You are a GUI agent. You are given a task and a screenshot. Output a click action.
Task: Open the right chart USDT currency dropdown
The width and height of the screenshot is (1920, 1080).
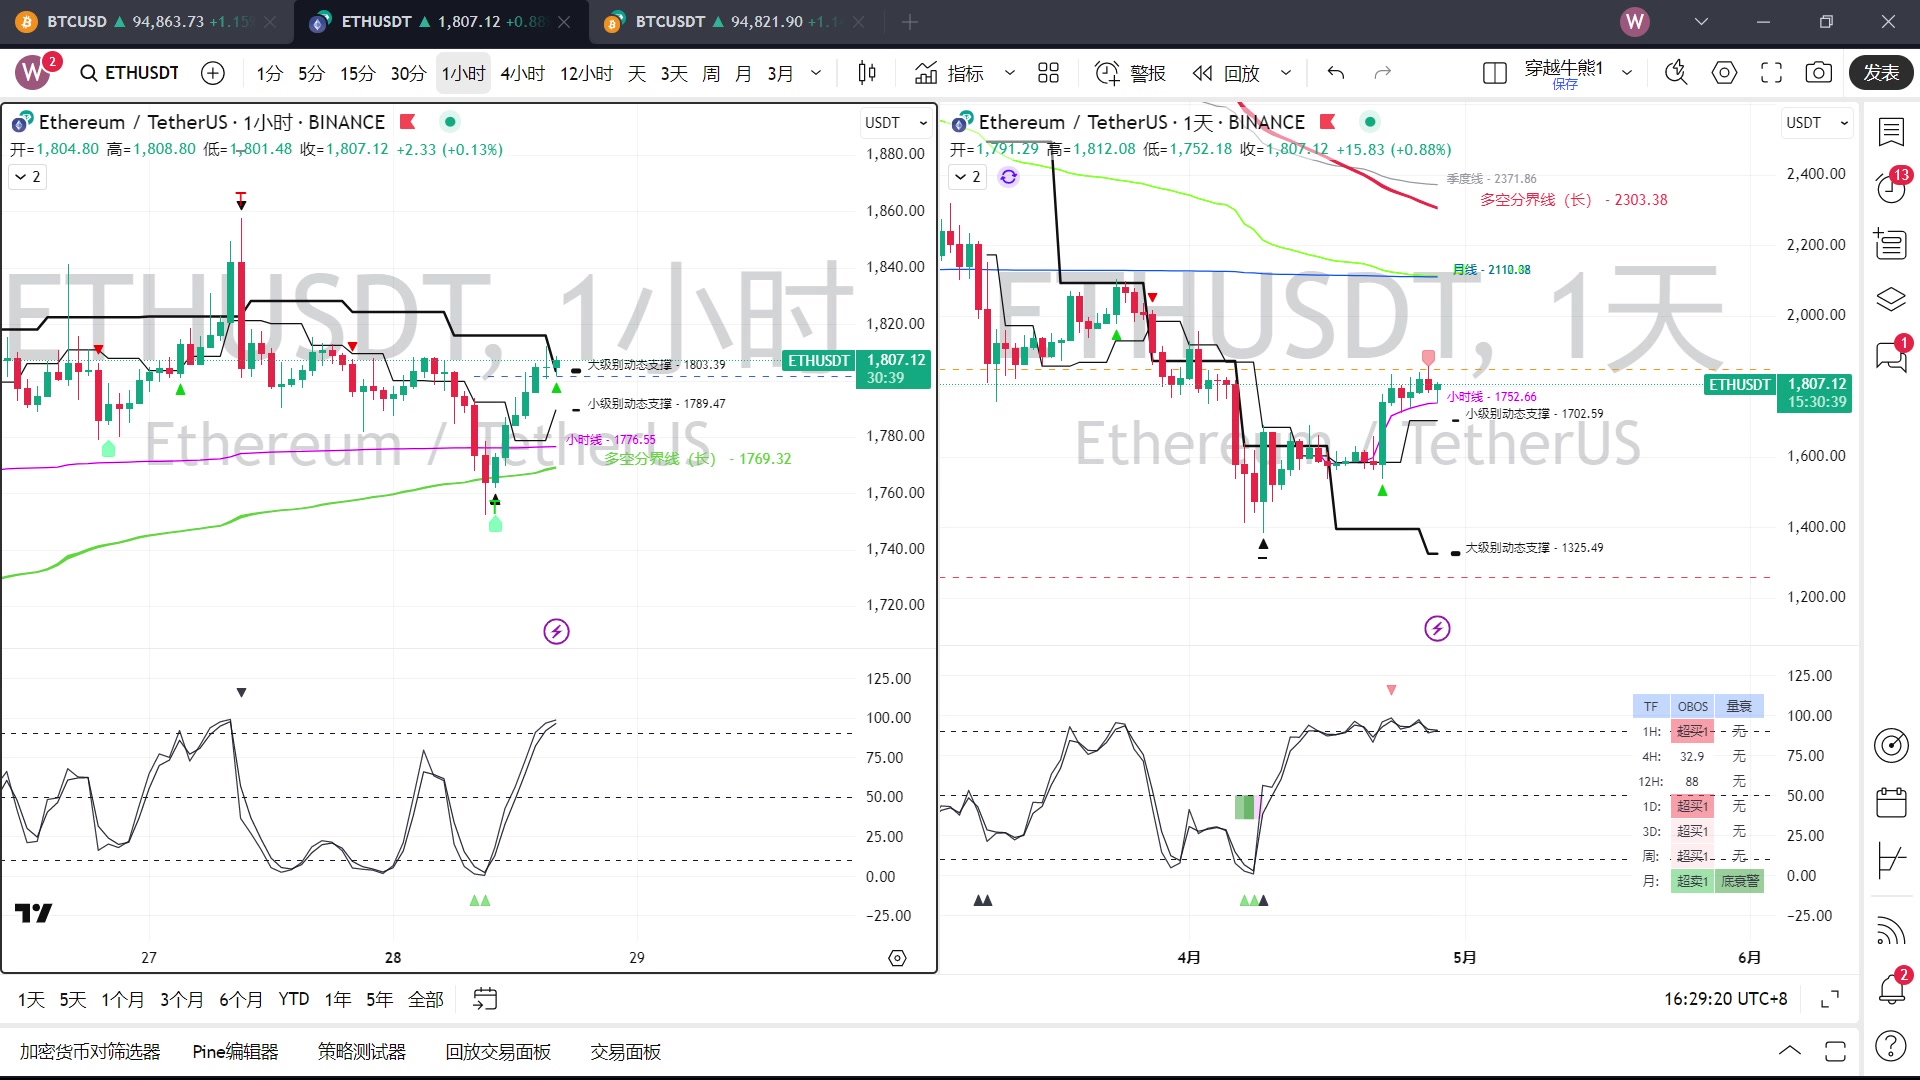tap(1818, 122)
